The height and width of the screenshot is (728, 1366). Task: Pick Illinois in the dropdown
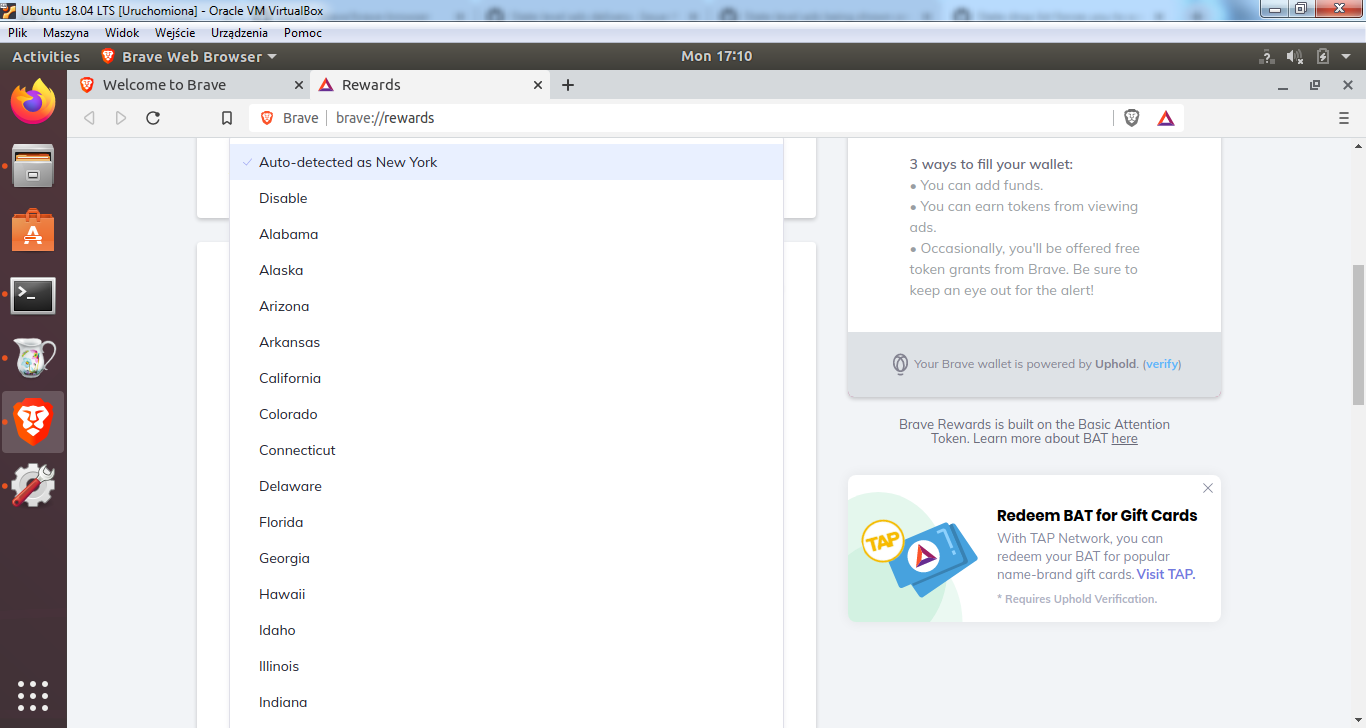pyautogui.click(x=506, y=666)
